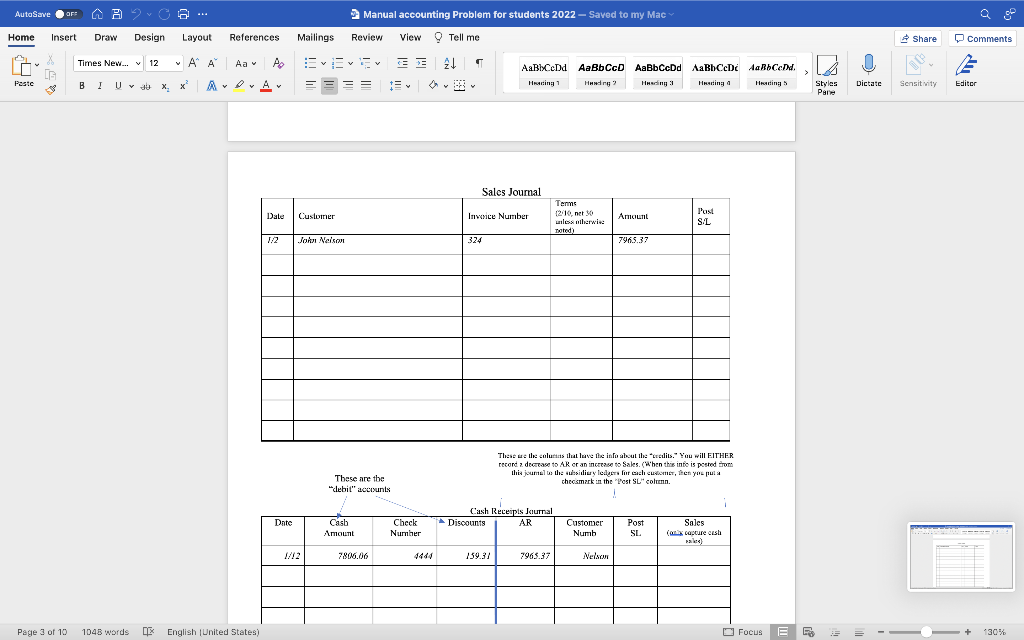Open the Format Painter
Screen dimensions: 1024x640
pyautogui.click(x=50, y=90)
